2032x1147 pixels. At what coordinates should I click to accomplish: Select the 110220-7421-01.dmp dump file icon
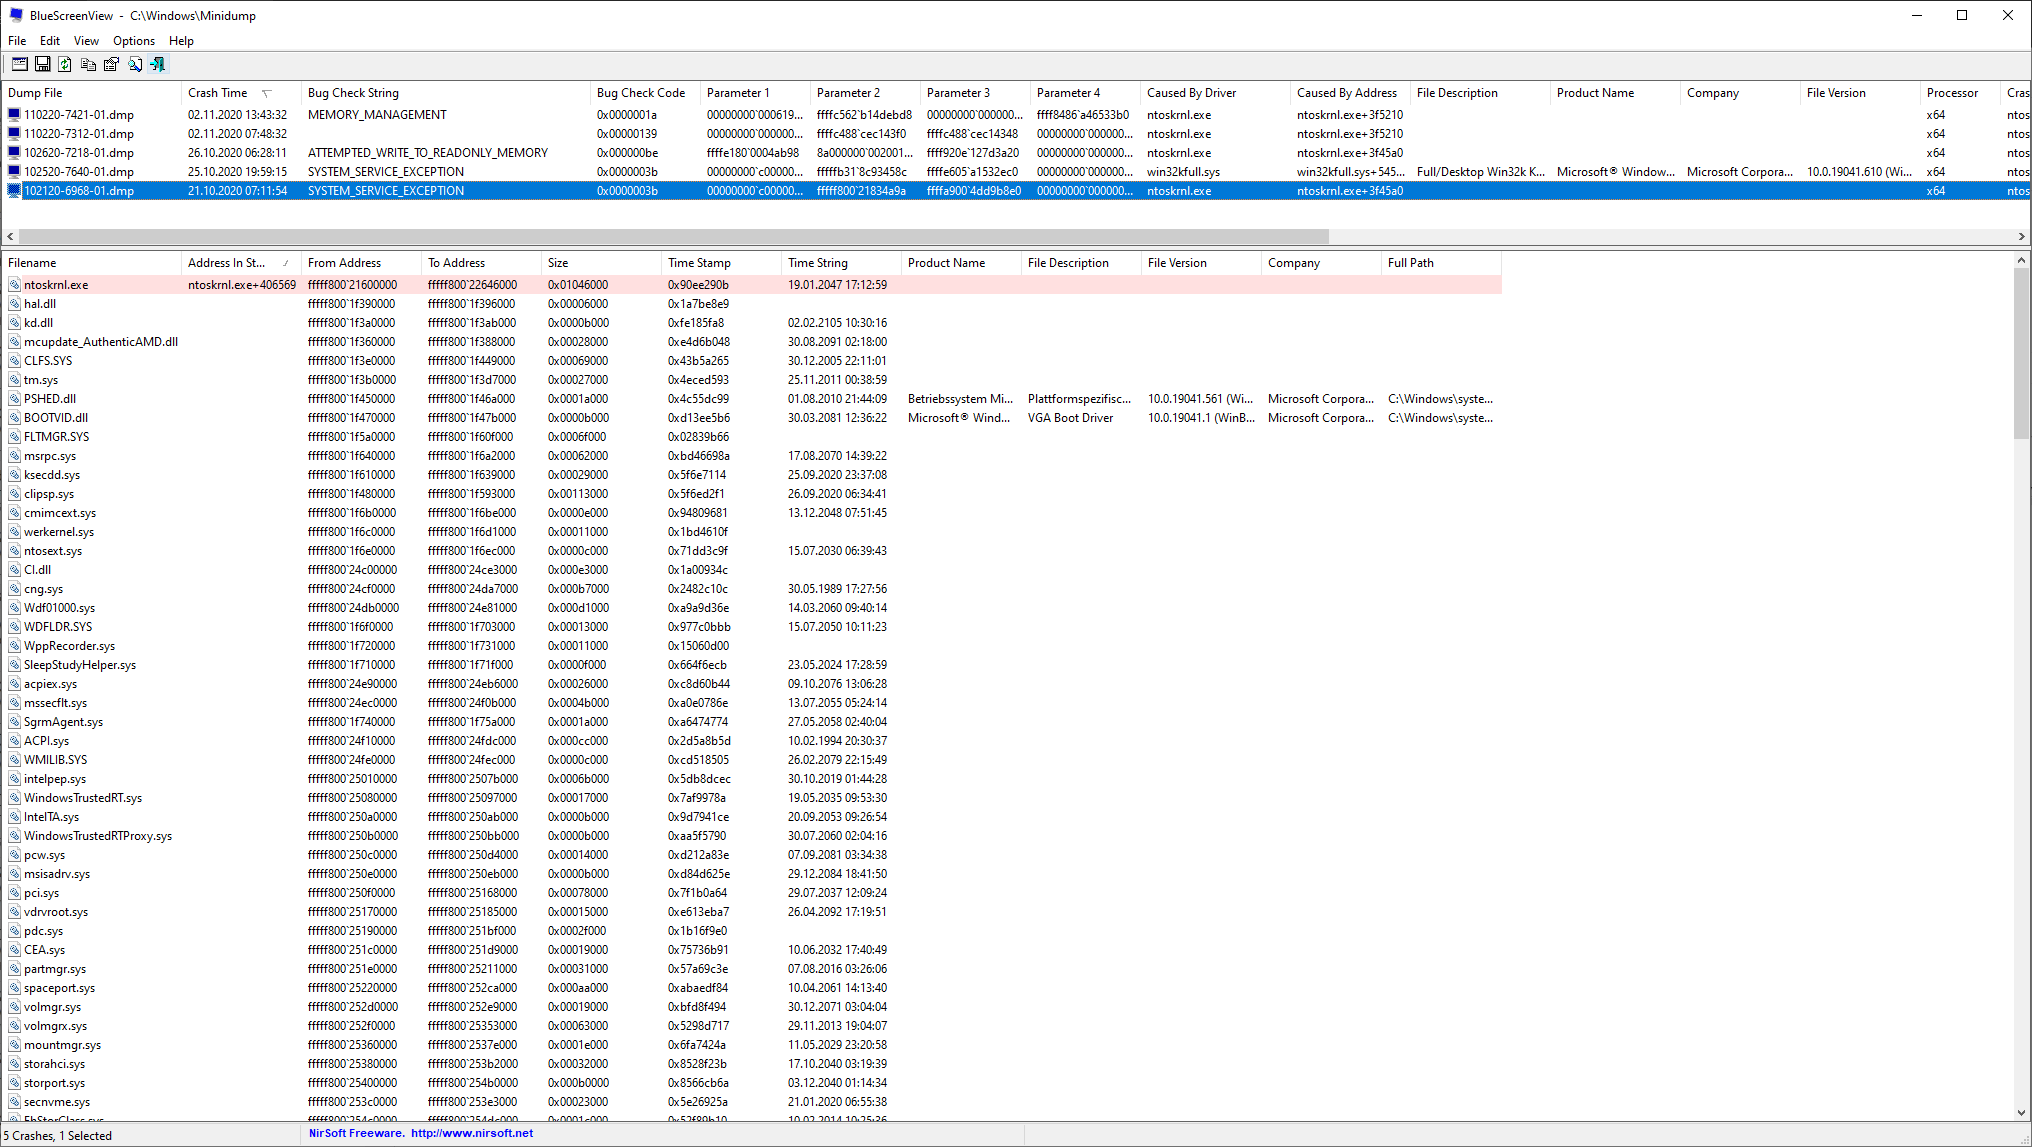(14, 115)
